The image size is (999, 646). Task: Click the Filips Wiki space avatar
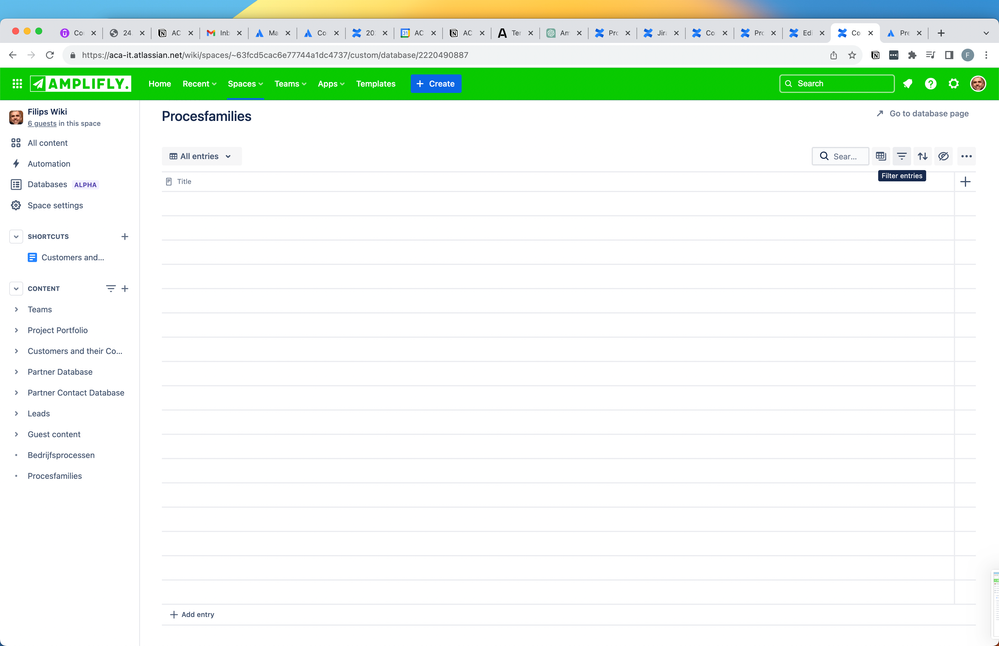tap(16, 117)
